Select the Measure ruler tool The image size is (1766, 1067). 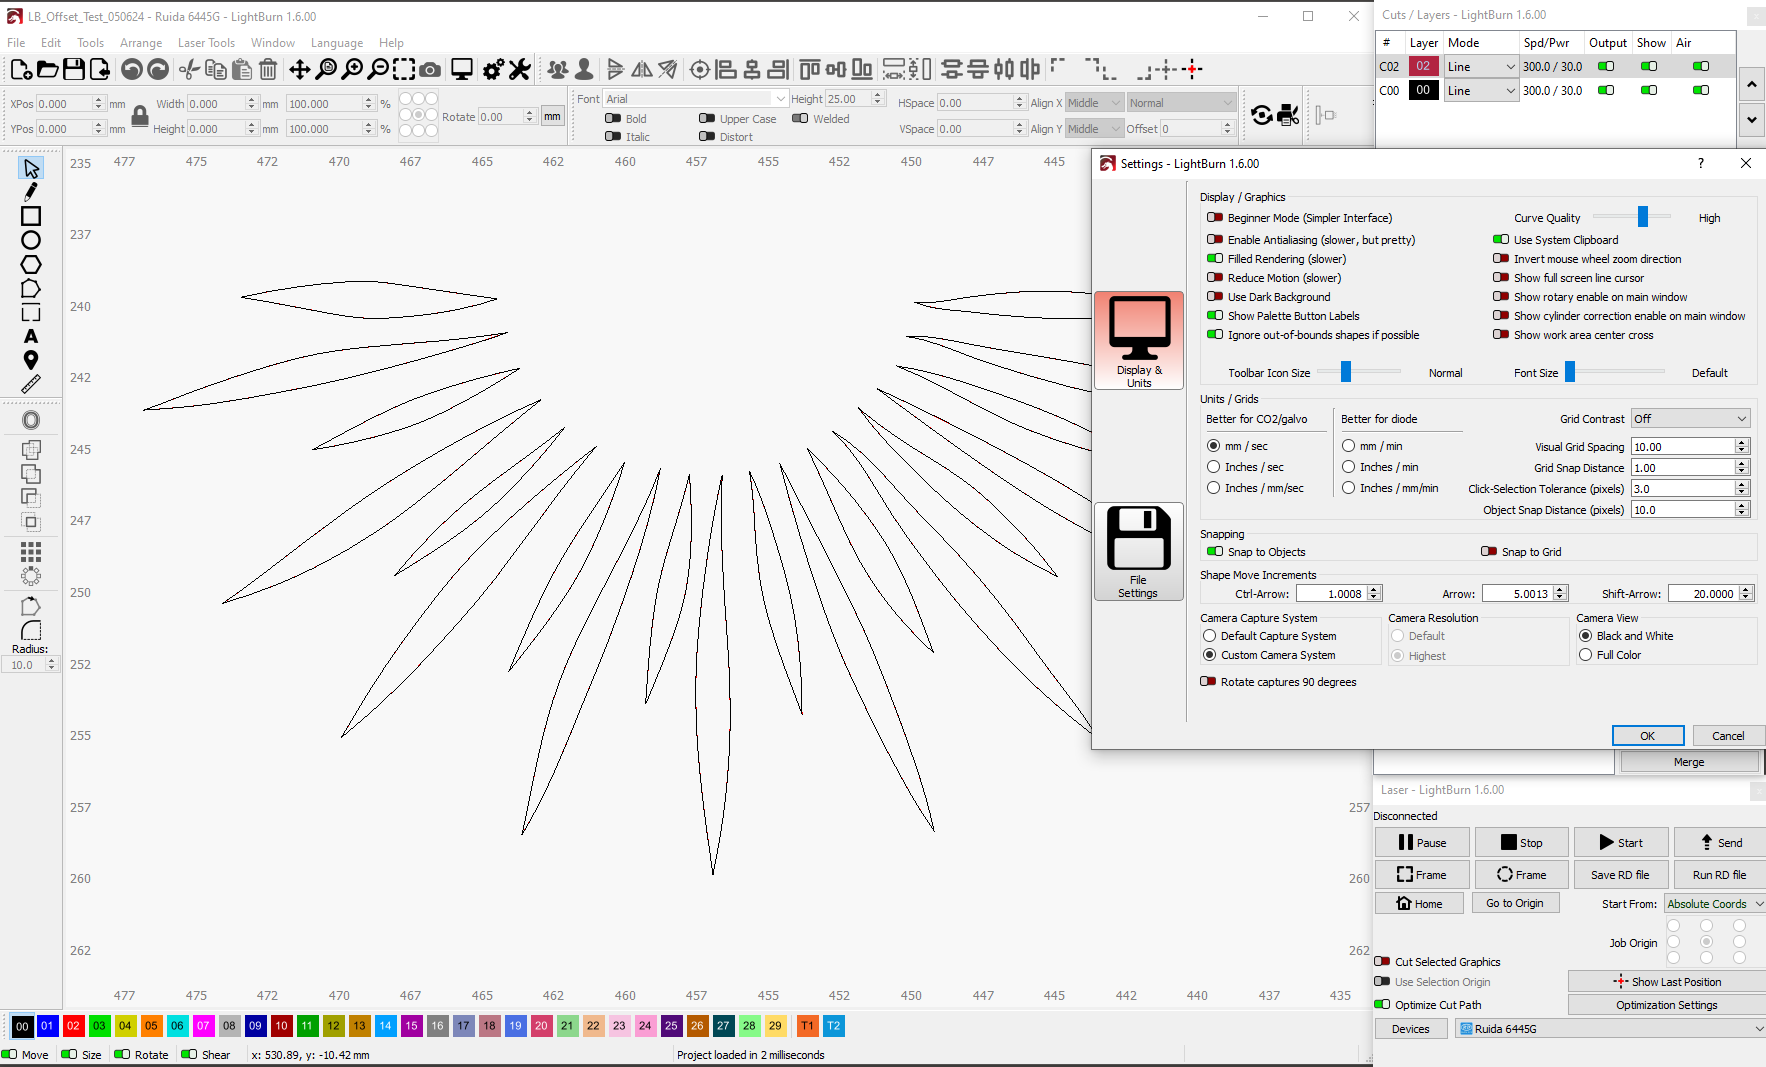[31, 384]
